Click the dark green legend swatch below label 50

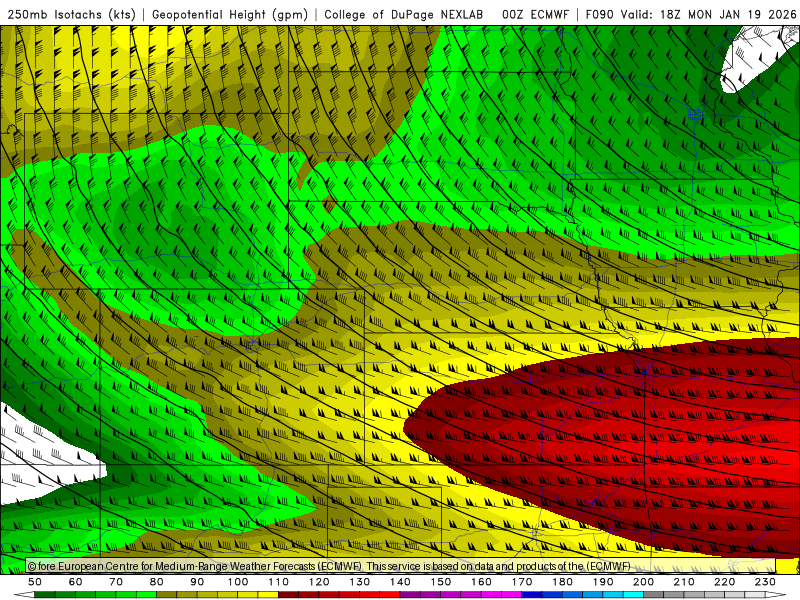pos(45,595)
